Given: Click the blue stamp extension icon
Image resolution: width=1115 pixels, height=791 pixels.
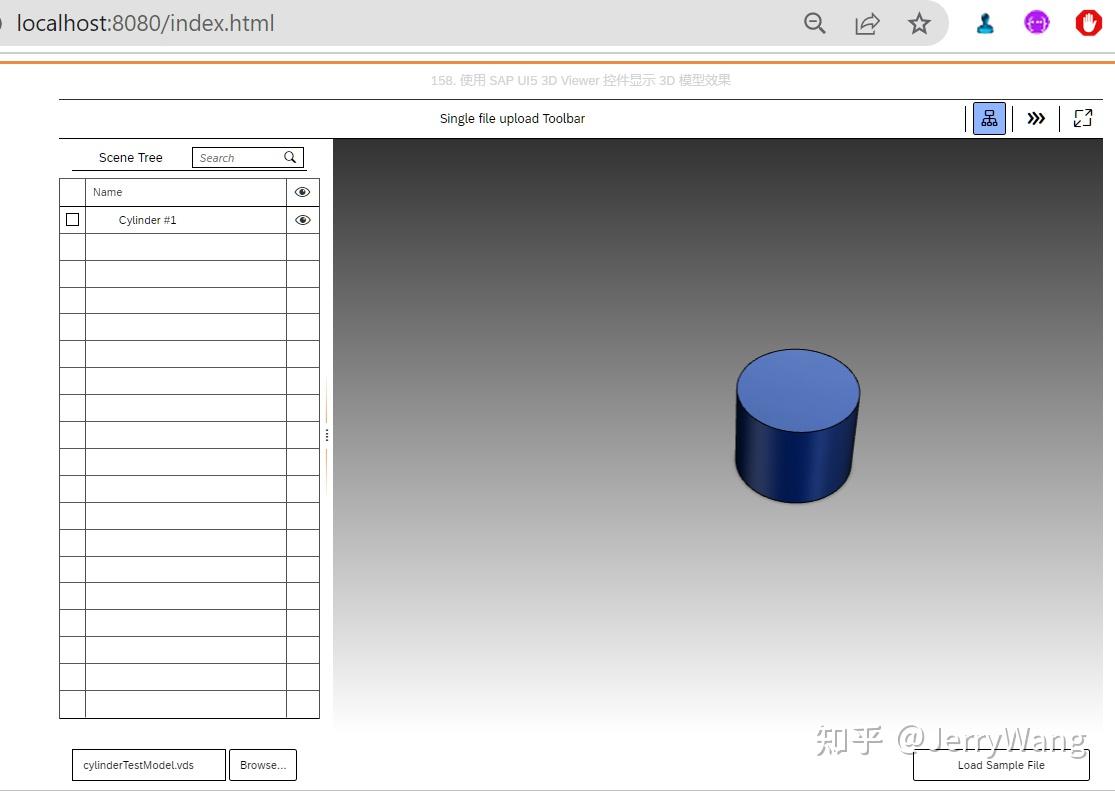Looking at the screenshot, I should click(985, 22).
